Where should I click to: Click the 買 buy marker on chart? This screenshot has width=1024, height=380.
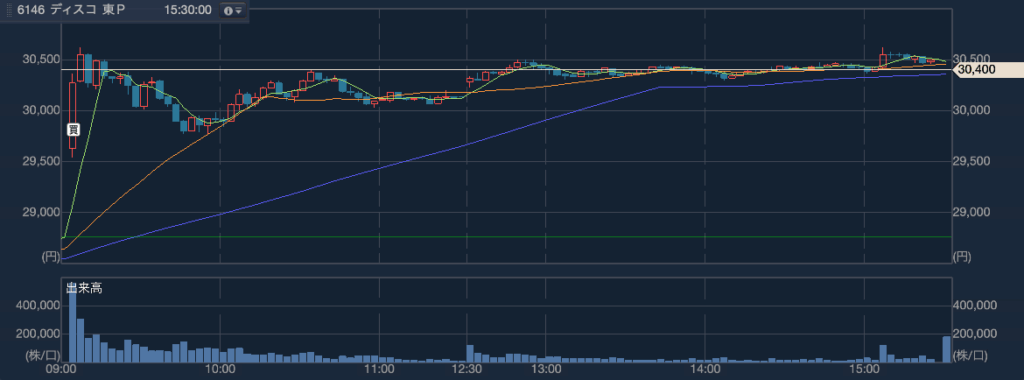pos(73,129)
